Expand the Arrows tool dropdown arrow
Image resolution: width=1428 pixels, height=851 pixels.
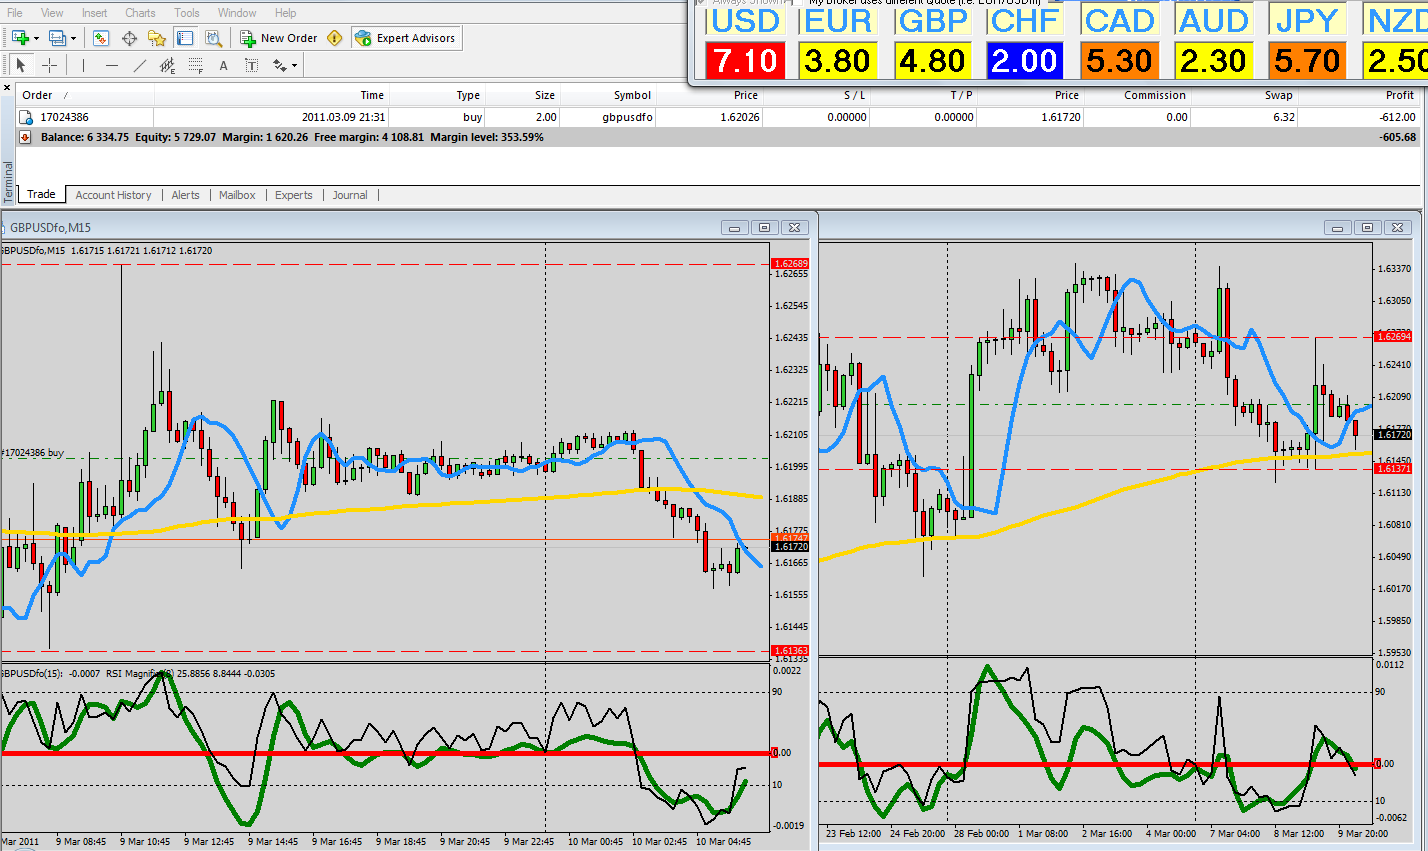coord(294,65)
